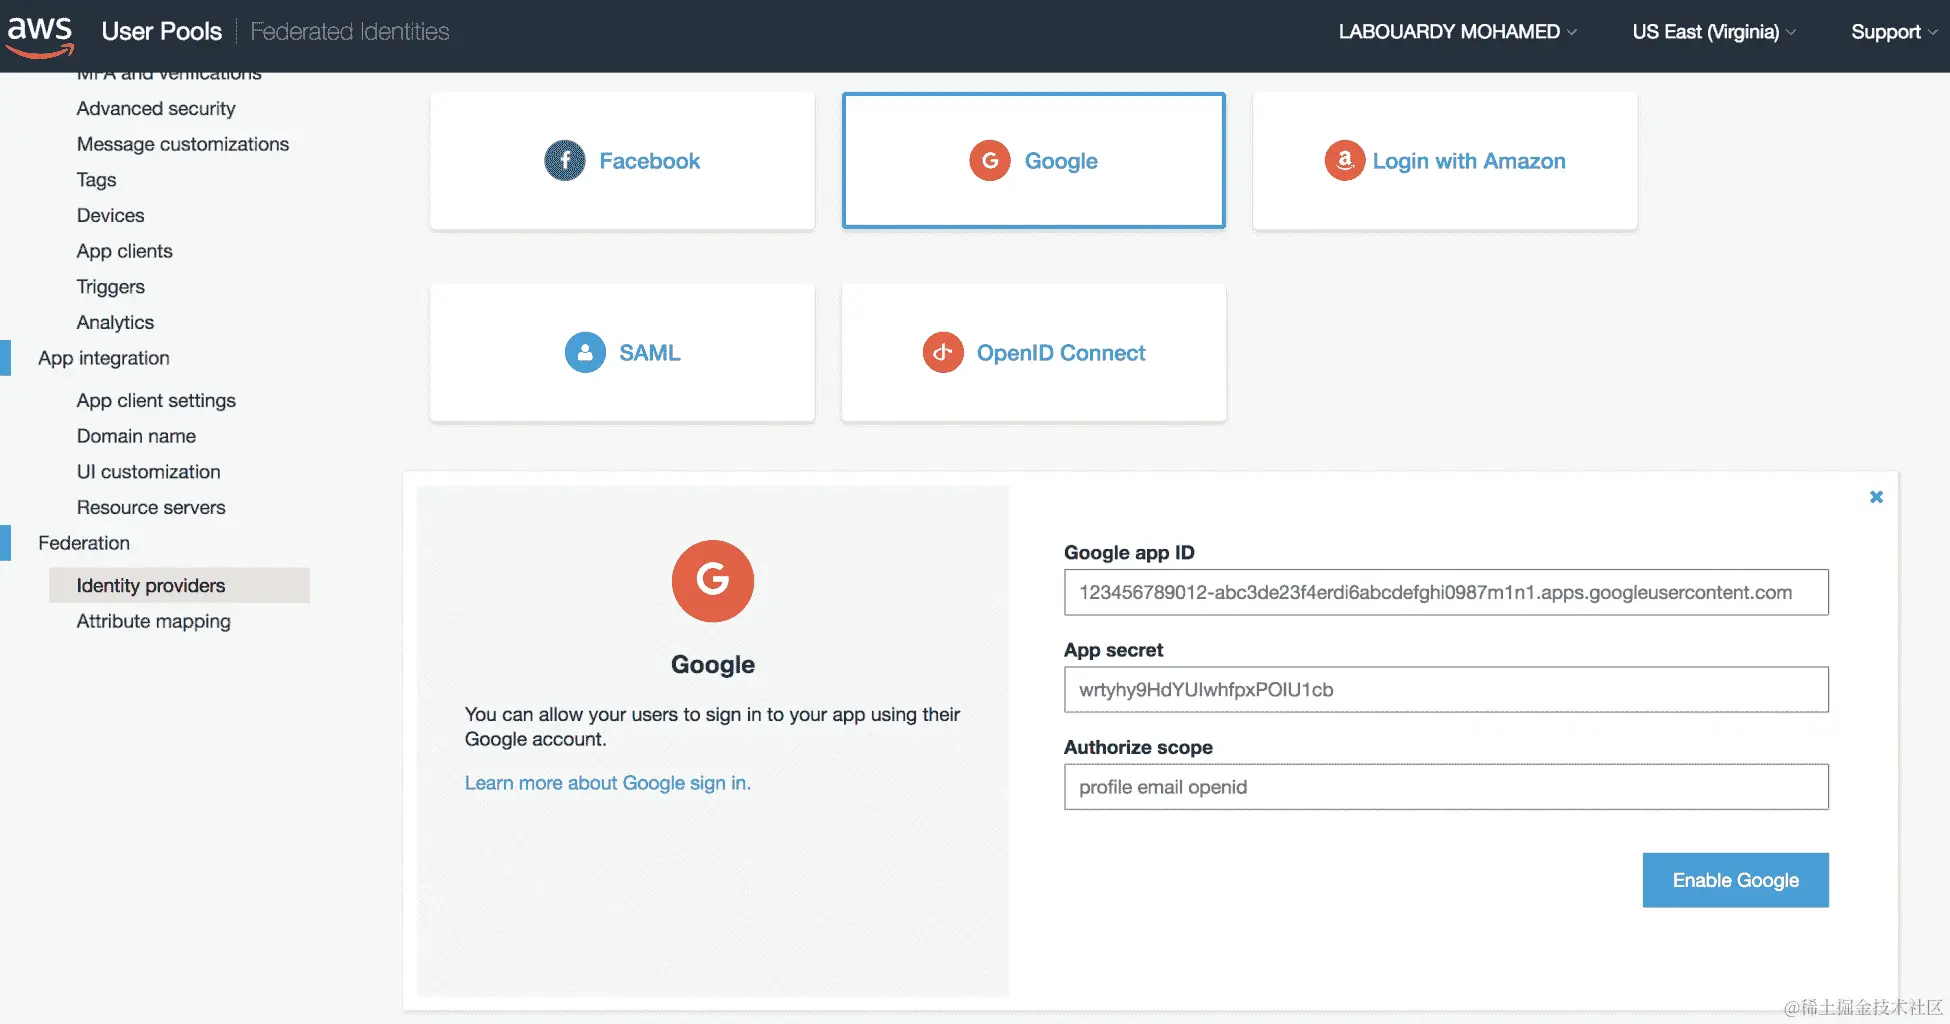
Task: Select the SAML provider label
Action: 649,353
